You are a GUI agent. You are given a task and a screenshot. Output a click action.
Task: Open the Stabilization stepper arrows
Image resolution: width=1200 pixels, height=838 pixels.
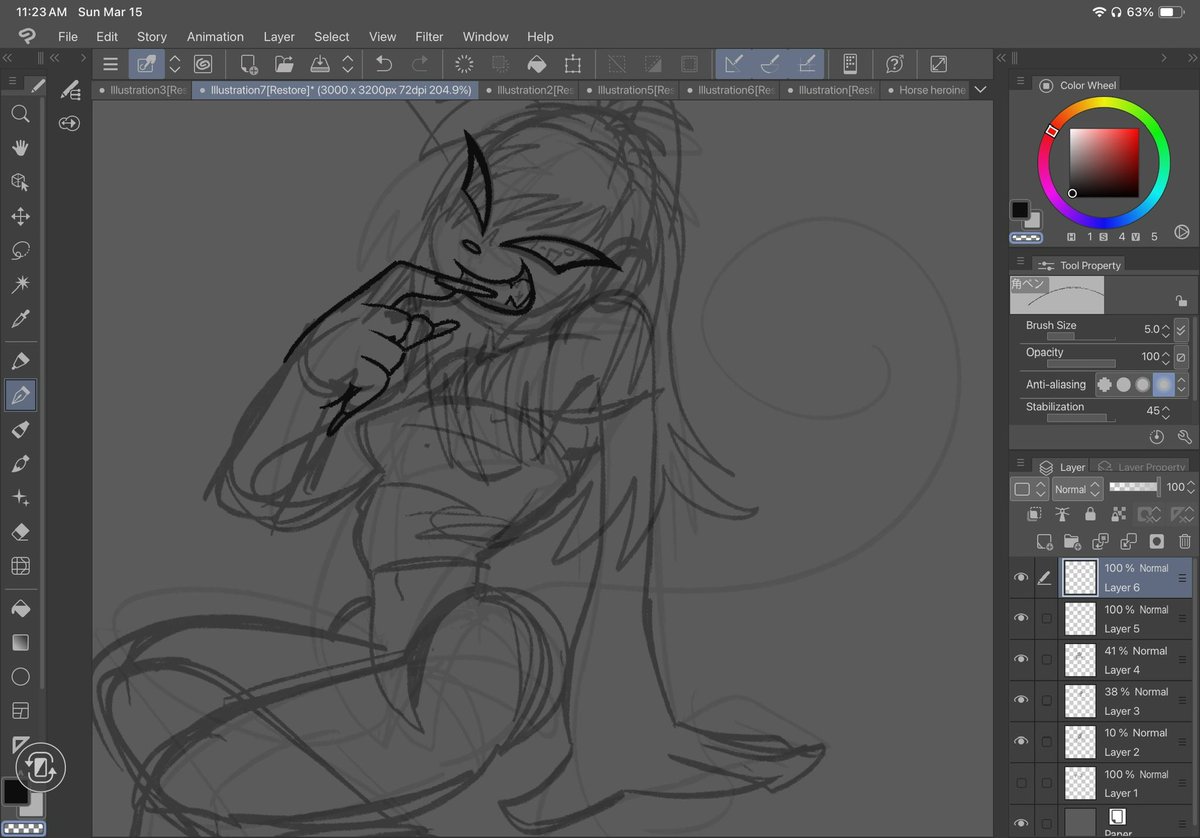pyautogui.click(x=1166, y=411)
